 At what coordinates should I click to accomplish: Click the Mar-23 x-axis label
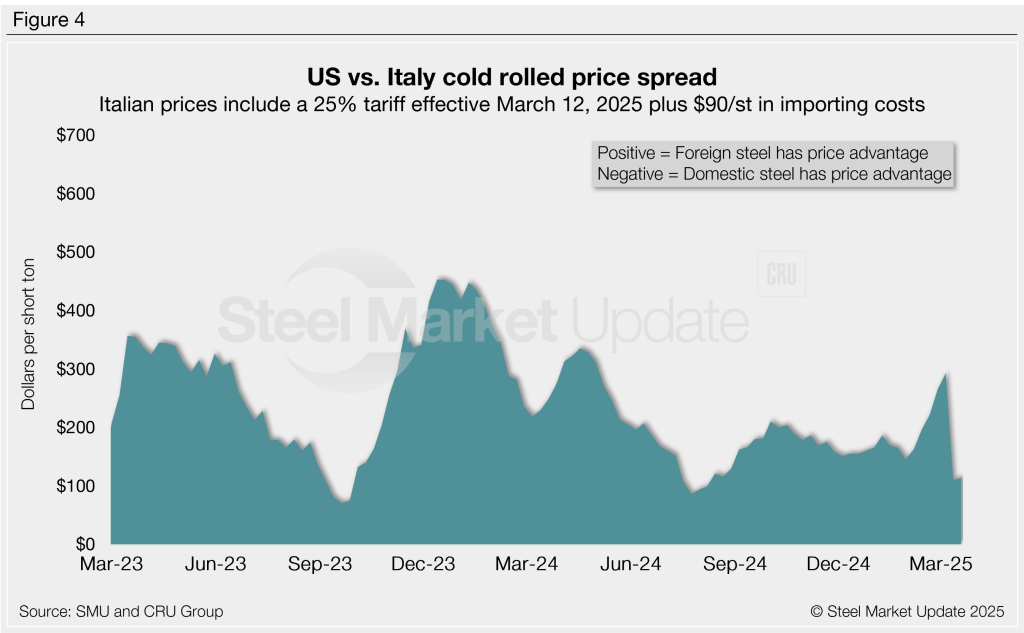coord(110,565)
